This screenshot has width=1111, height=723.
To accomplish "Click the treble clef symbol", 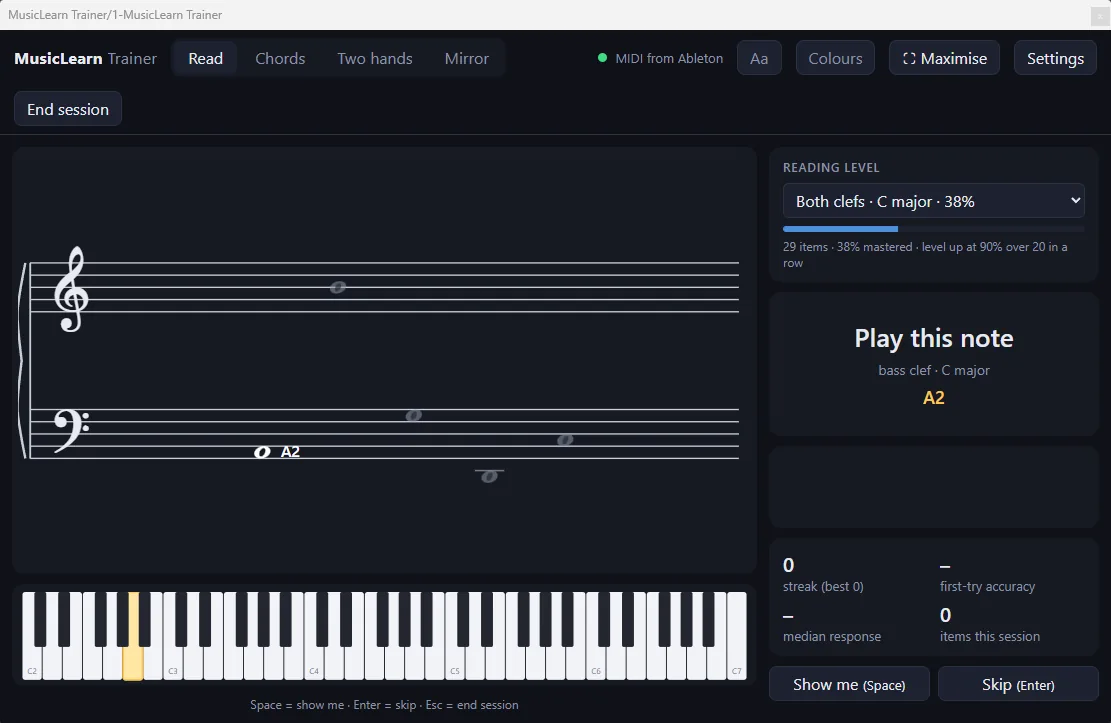I will coord(72,289).
